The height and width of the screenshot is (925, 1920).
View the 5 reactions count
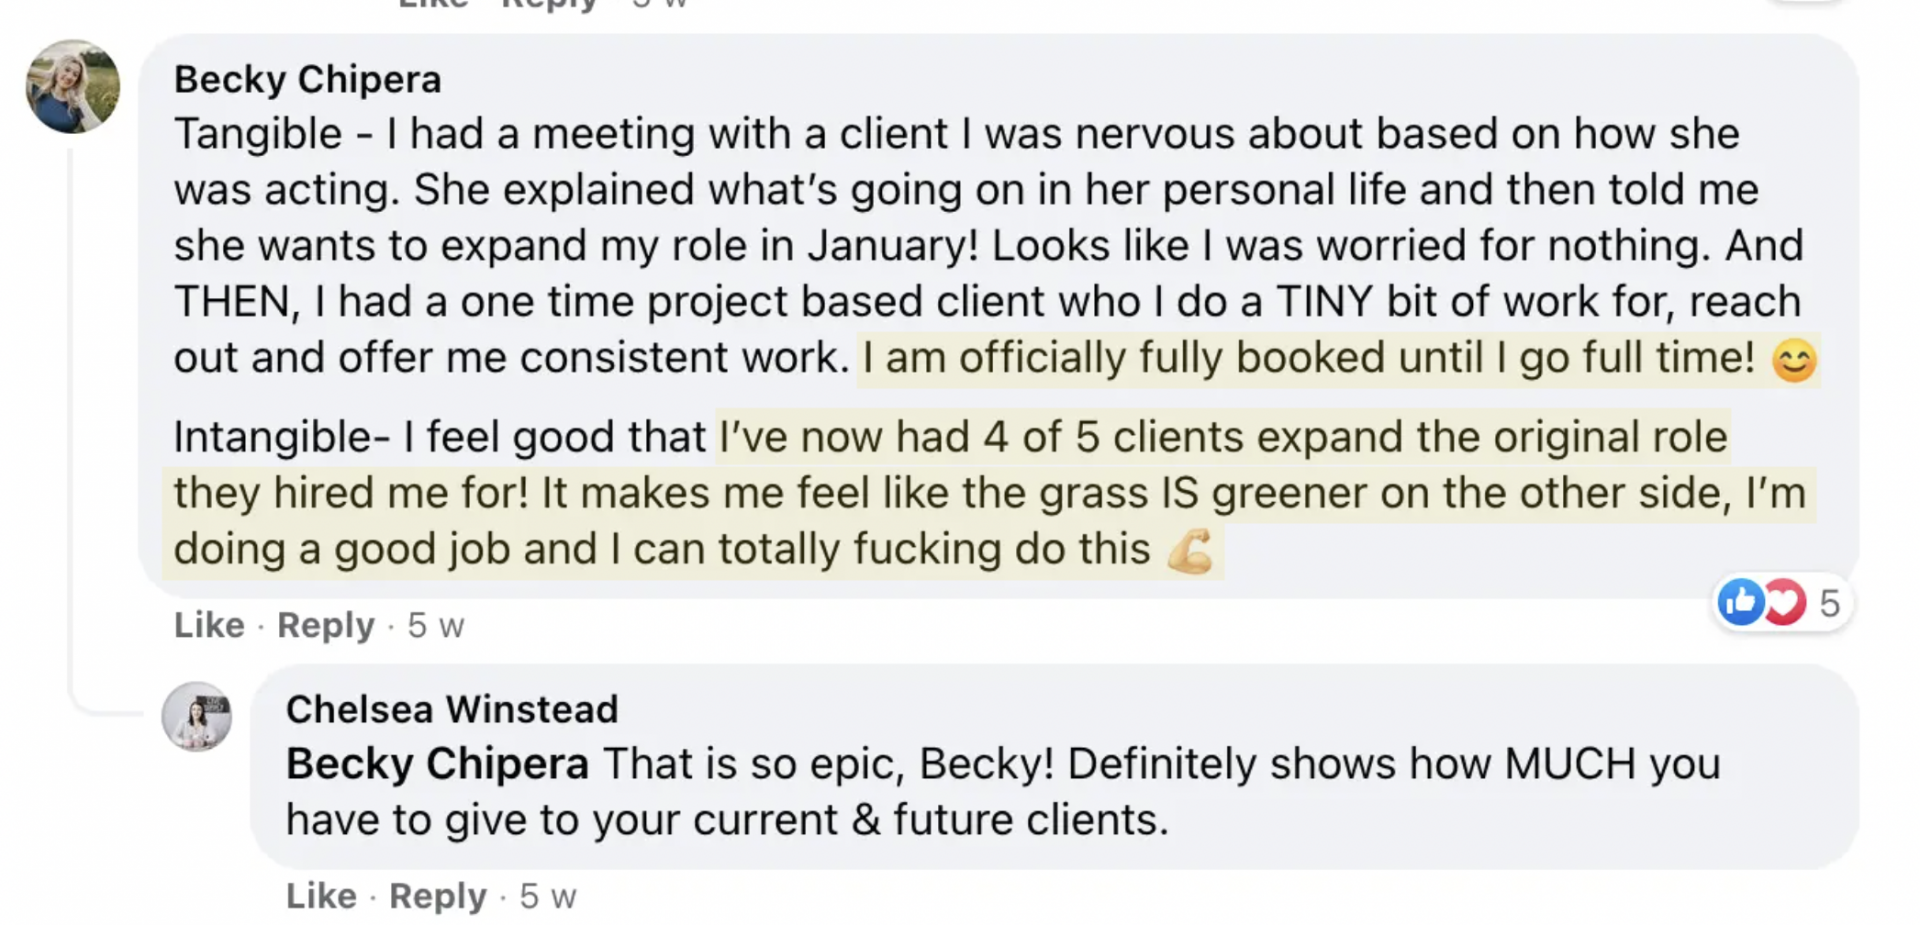pos(1829,603)
